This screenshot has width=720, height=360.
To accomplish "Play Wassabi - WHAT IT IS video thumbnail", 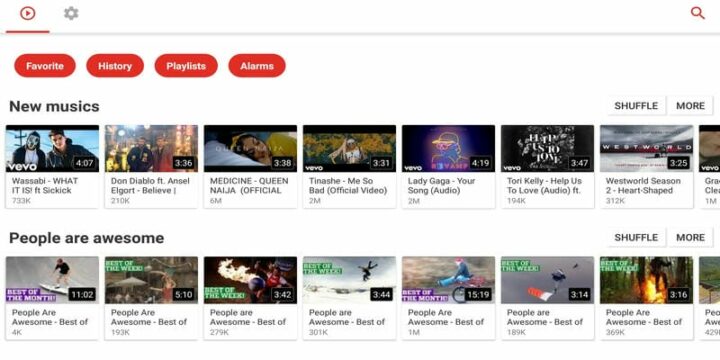I will [x=52, y=148].
